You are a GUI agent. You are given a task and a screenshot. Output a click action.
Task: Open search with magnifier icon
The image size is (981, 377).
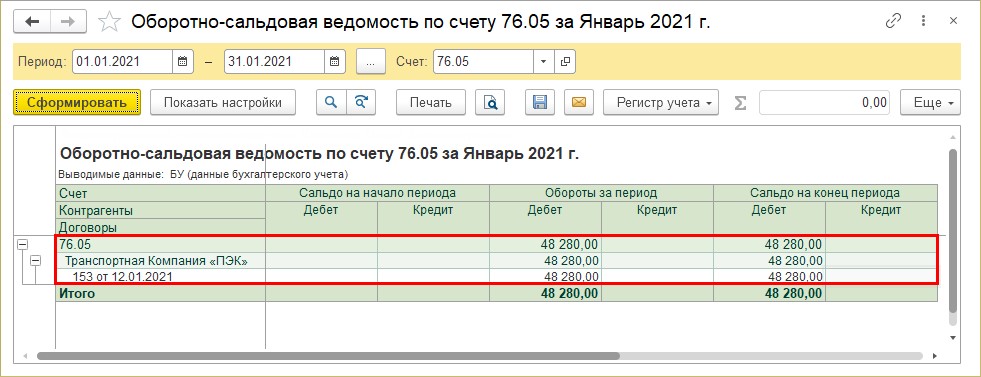[x=331, y=103]
